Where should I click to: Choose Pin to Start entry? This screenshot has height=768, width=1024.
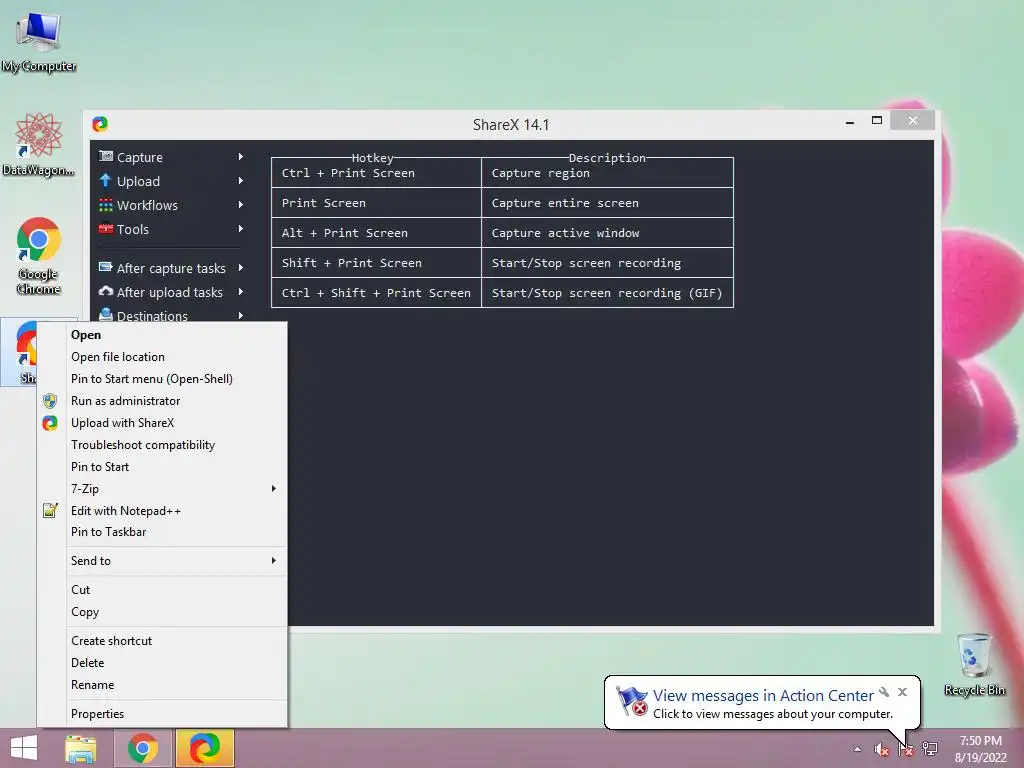(162, 466)
